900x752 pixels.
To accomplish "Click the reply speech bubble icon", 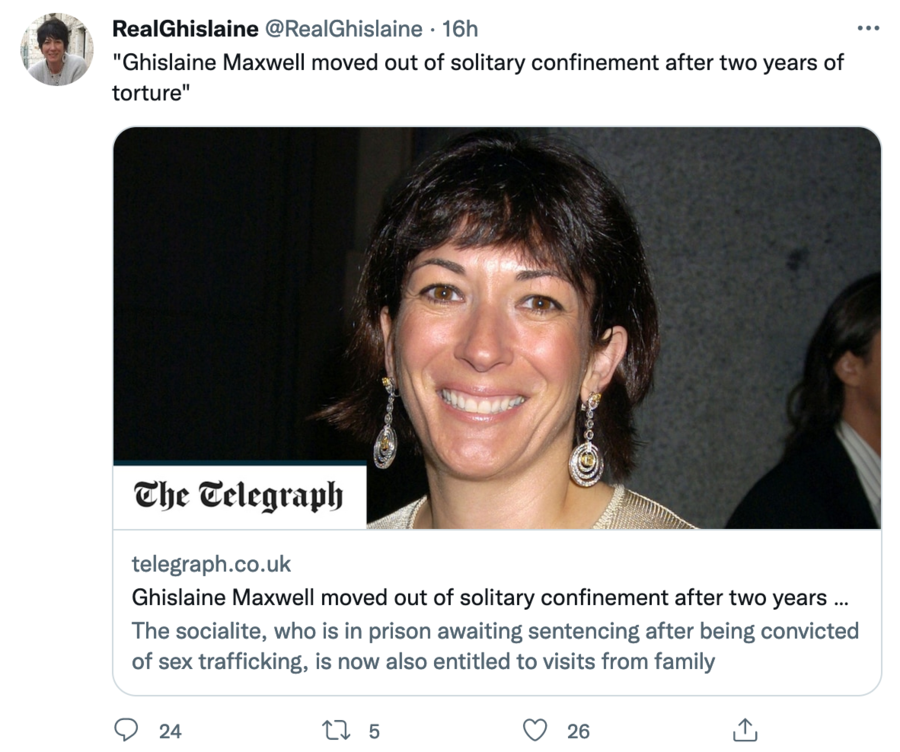I will 125,730.
